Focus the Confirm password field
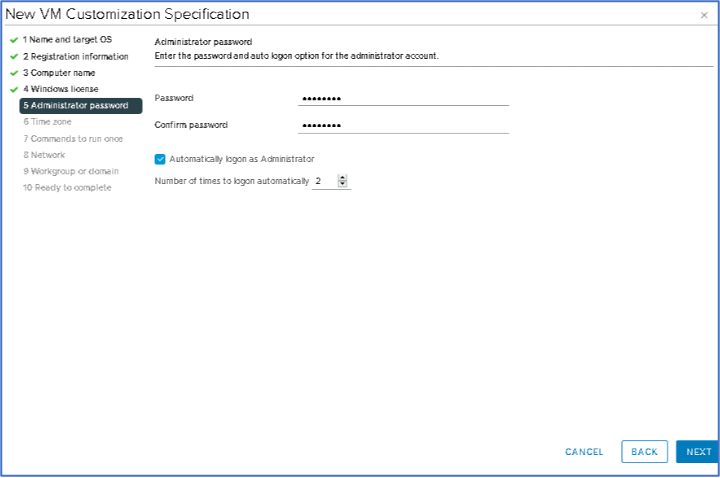720x478 pixels. click(x=403, y=126)
